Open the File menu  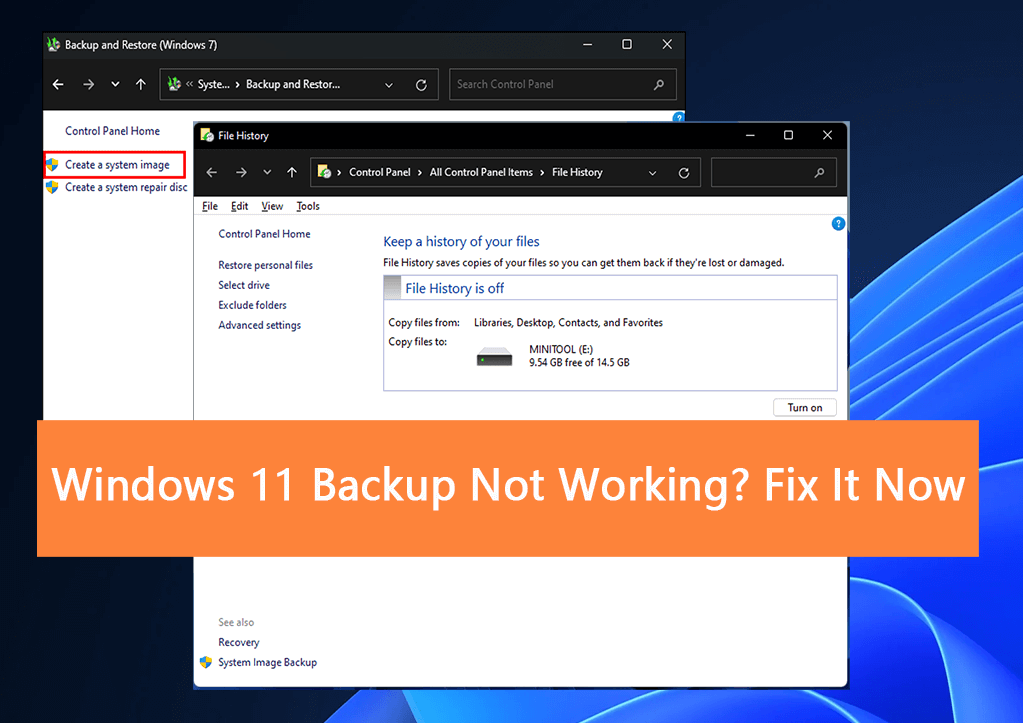(x=210, y=206)
